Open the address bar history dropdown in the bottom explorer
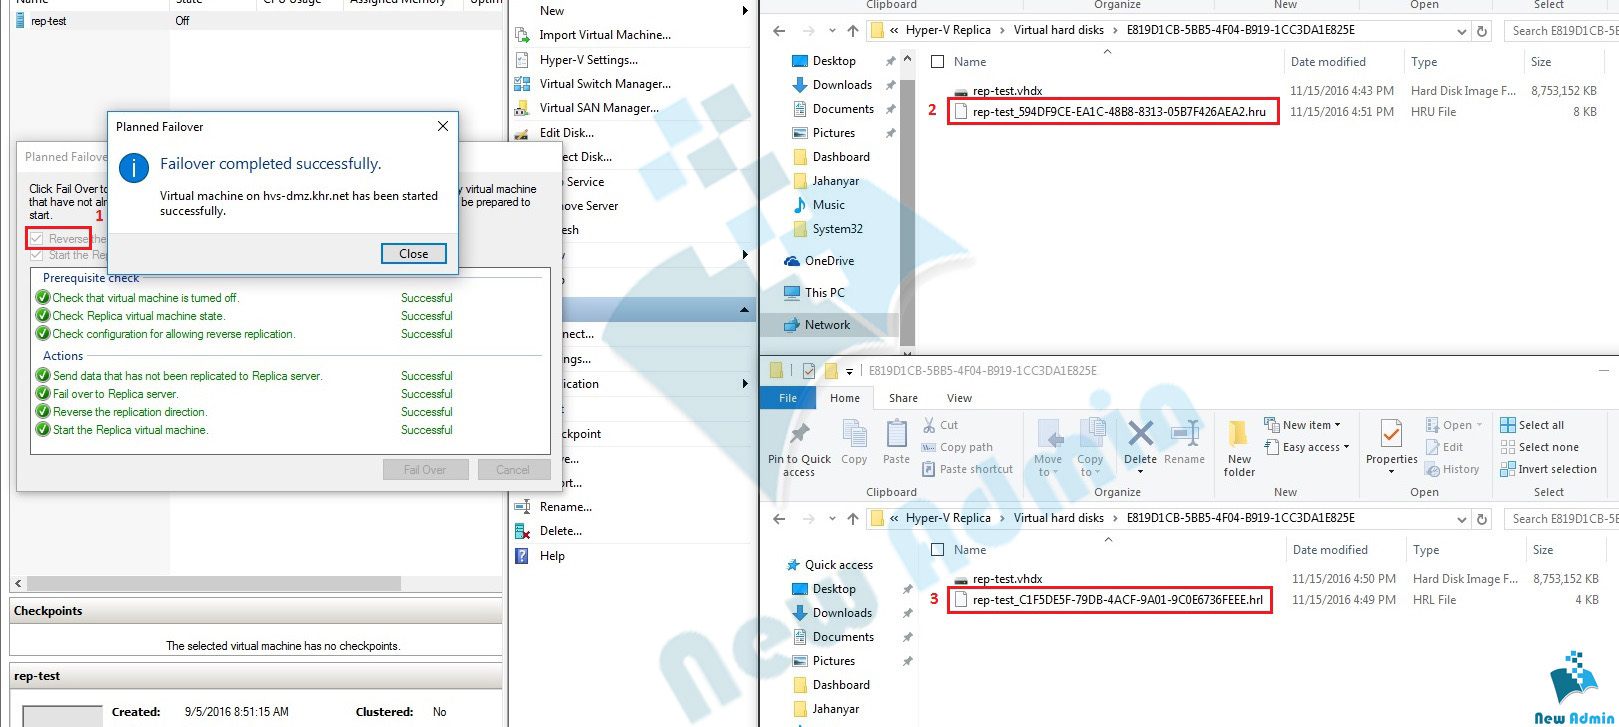Screen dimensions: 1619x727 [x=1461, y=519]
